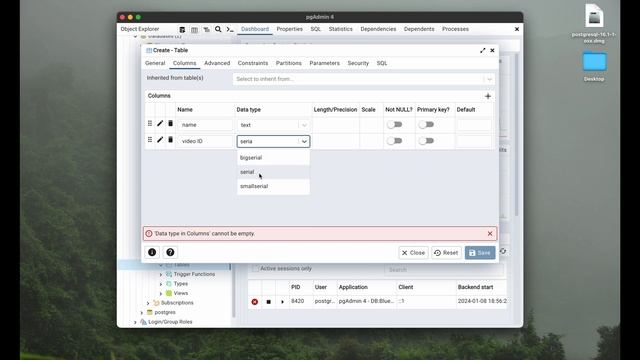Open Statistics tab in main window
The width and height of the screenshot is (640, 360).
(340, 29)
